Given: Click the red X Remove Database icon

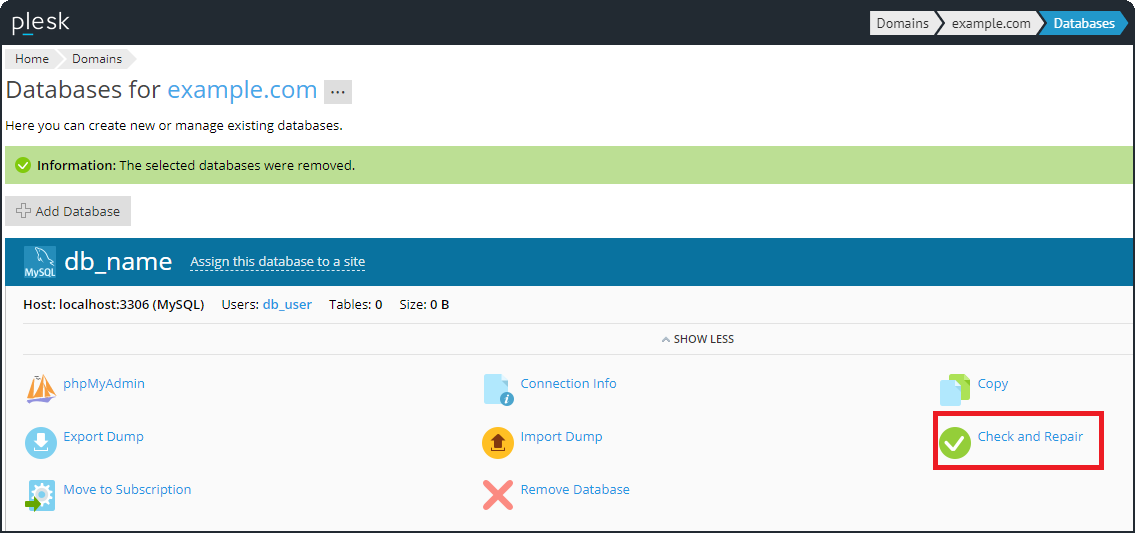Looking at the screenshot, I should pyautogui.click(x=498, y=495).
